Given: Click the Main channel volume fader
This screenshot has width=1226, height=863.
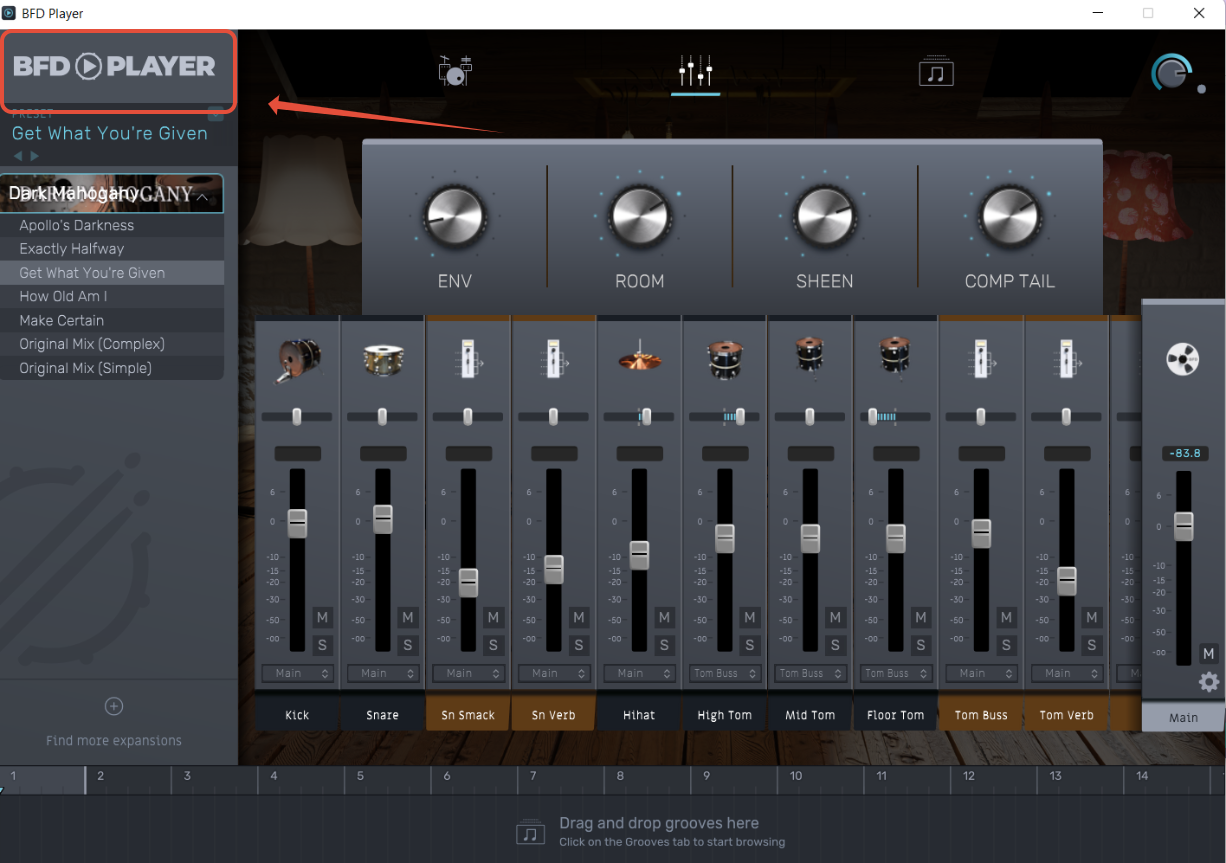Looking at the screenshot, I should pyautogui.click(x=1184, y=526).
